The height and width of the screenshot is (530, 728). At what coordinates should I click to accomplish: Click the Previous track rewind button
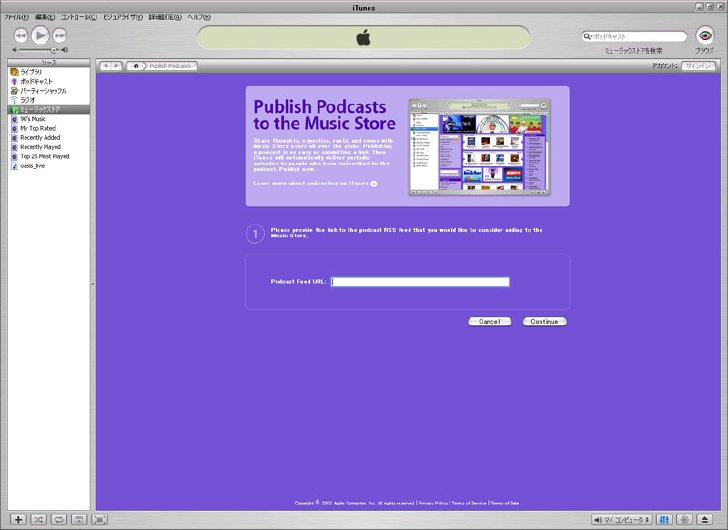pos(21,35)
